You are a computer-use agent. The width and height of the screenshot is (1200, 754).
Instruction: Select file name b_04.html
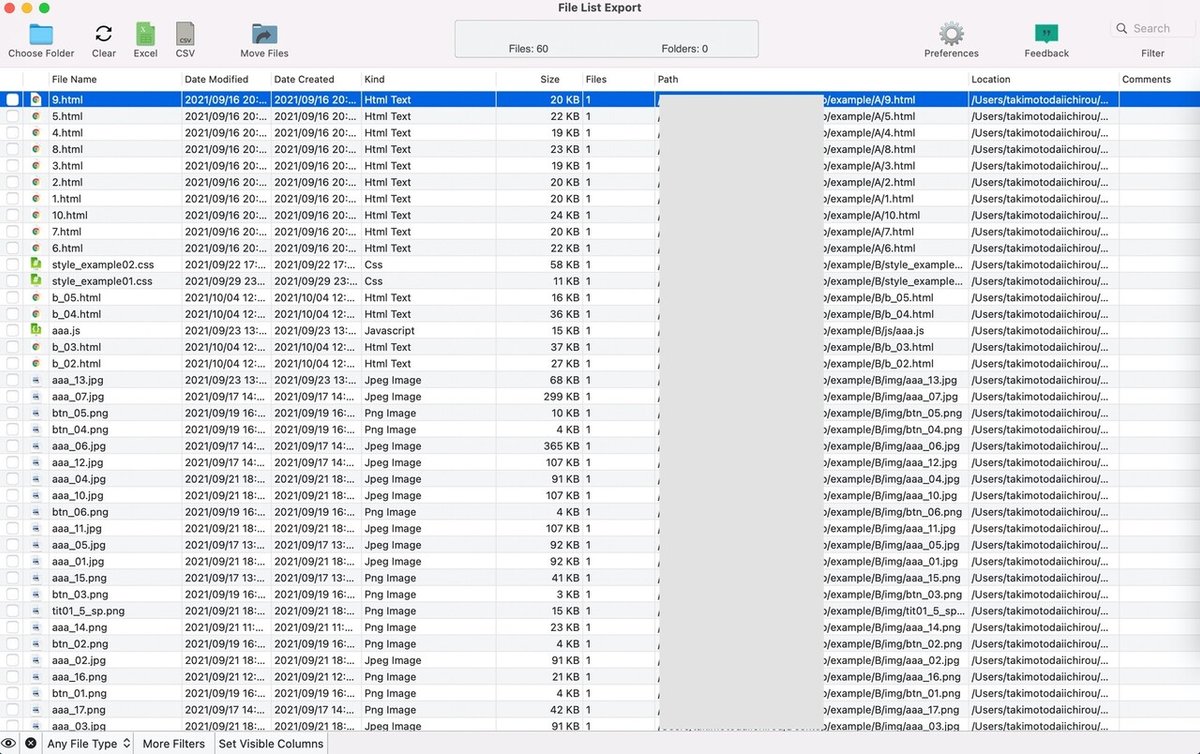(x=76, y=314)
